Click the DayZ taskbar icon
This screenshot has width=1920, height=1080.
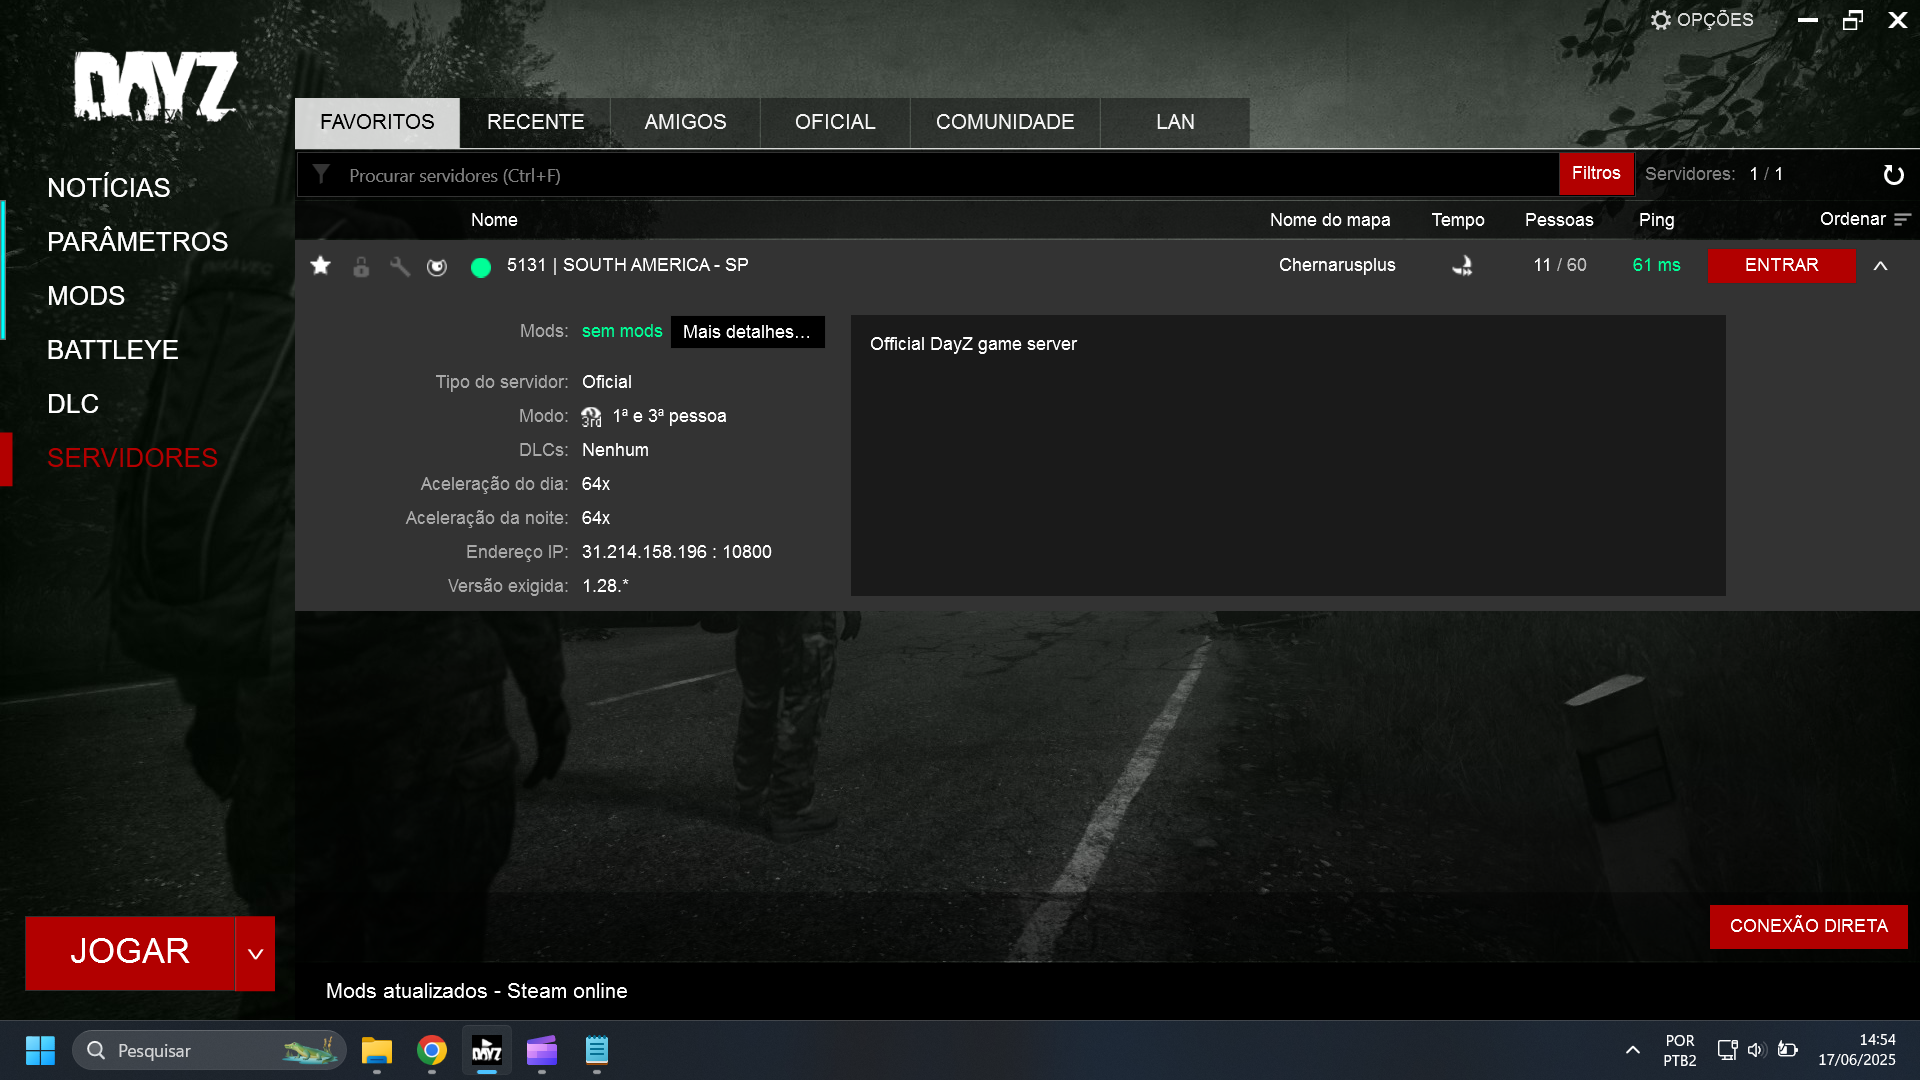487,1051
